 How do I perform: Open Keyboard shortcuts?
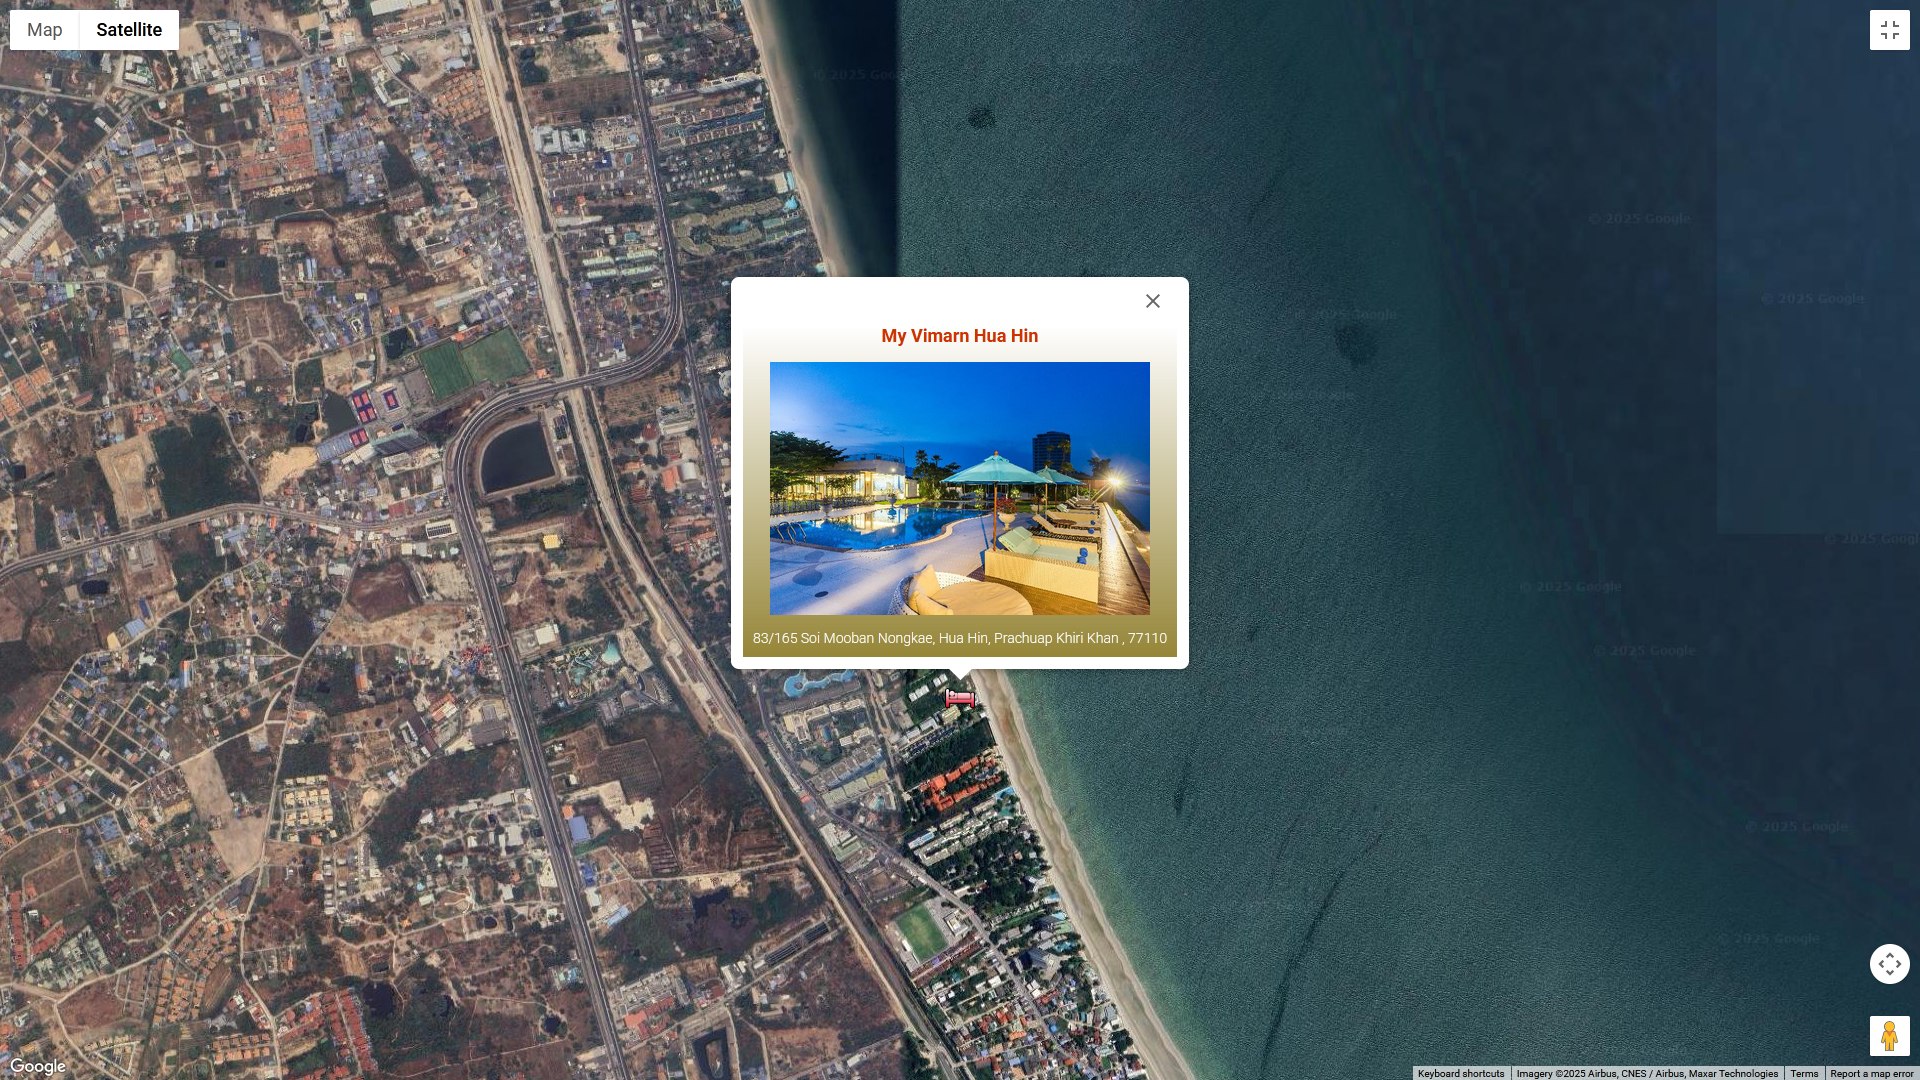(x=1460, y=1073)
